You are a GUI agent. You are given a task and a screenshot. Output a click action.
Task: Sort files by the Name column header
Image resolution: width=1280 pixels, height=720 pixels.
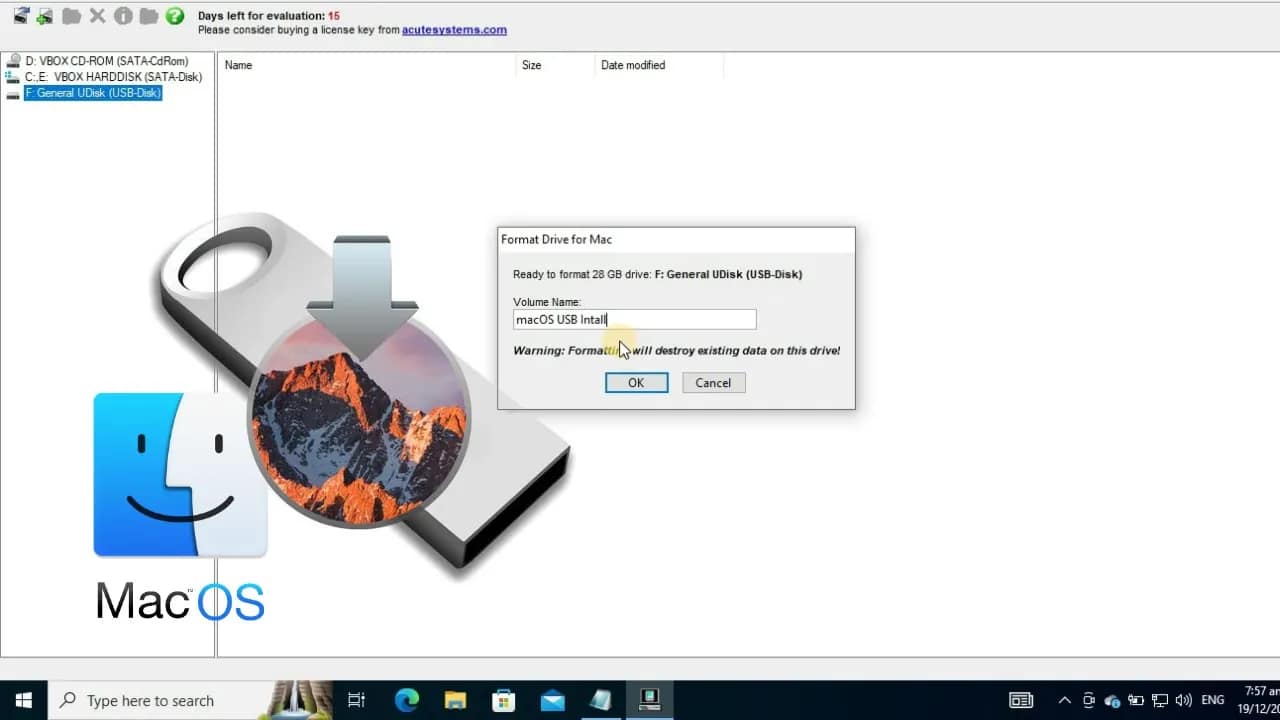(x=238, y=65)
